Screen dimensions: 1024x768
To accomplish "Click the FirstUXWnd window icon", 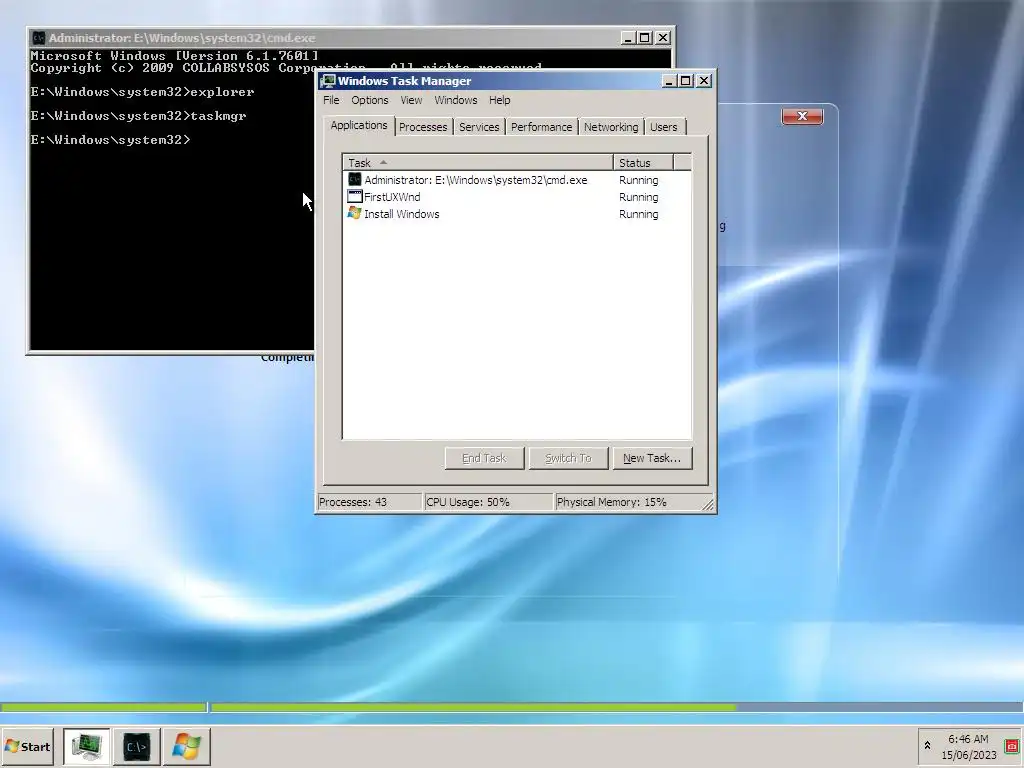I will click(x=355, y=196).
